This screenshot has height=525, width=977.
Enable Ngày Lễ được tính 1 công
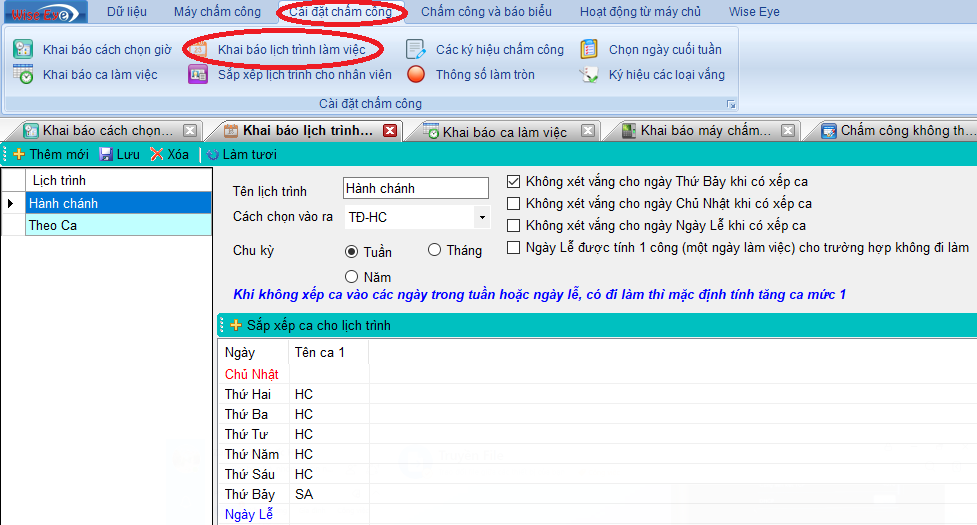[x=513, y=248]
